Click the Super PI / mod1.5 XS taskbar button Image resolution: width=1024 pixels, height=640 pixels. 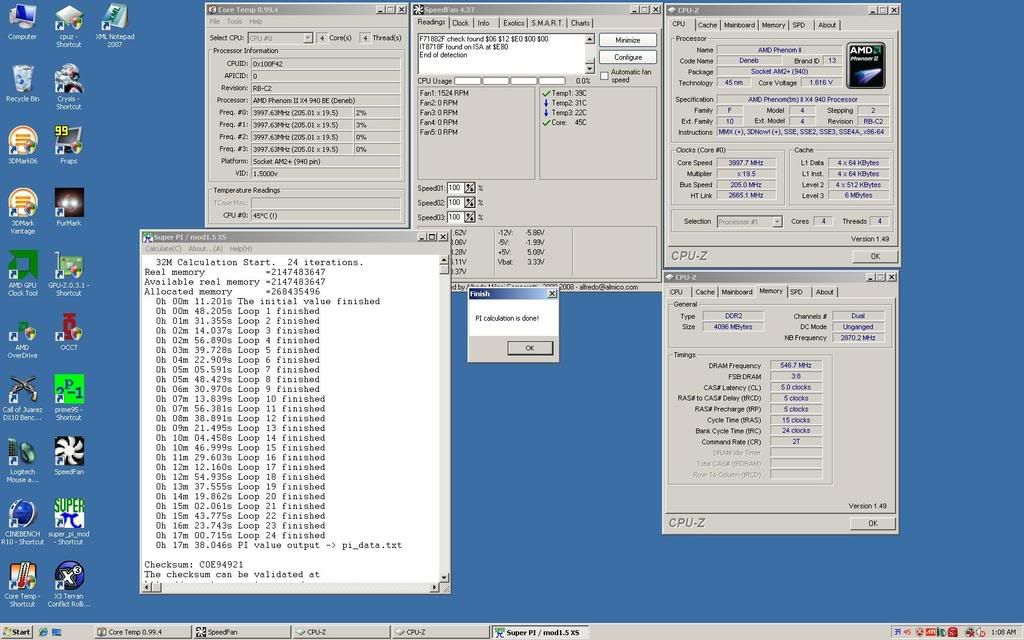coord(541,632)
